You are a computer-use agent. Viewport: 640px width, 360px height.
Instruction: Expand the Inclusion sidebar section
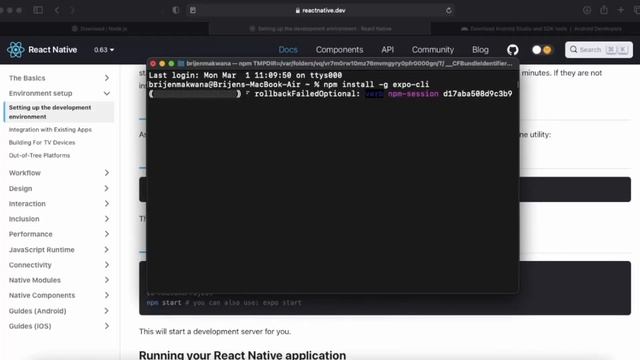[59, 219]
